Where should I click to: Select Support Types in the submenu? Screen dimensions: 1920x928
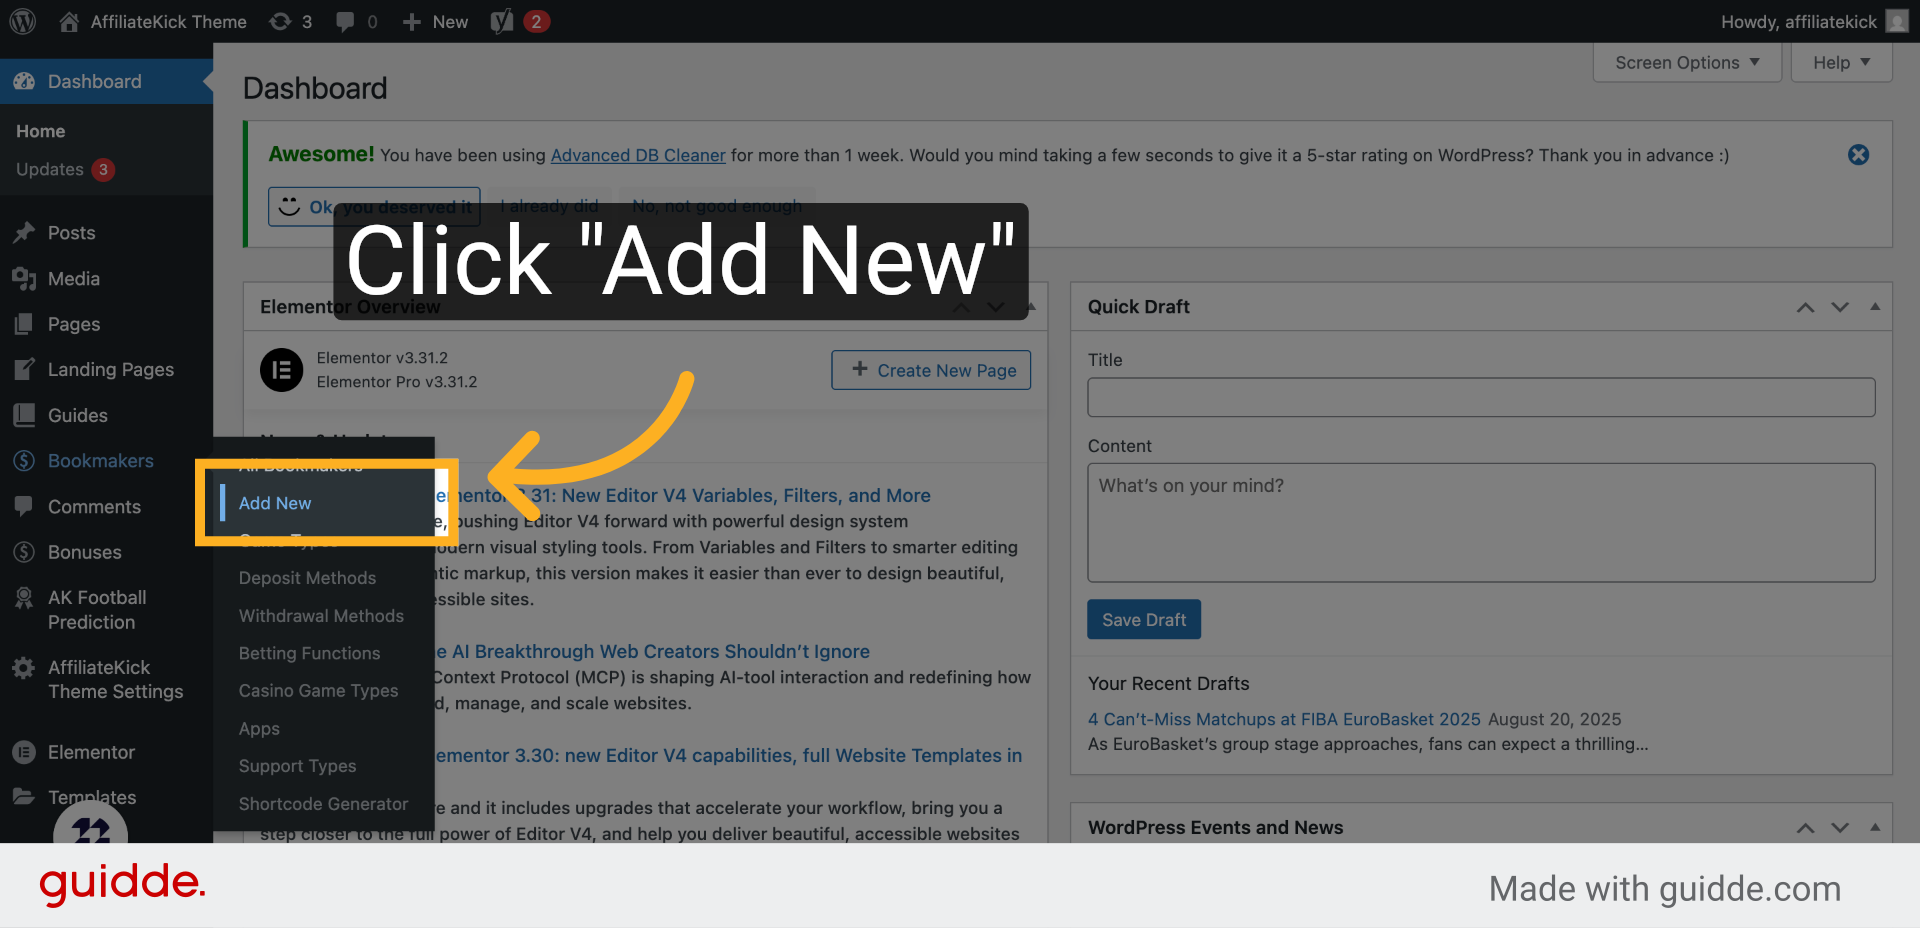click(297, 766)
